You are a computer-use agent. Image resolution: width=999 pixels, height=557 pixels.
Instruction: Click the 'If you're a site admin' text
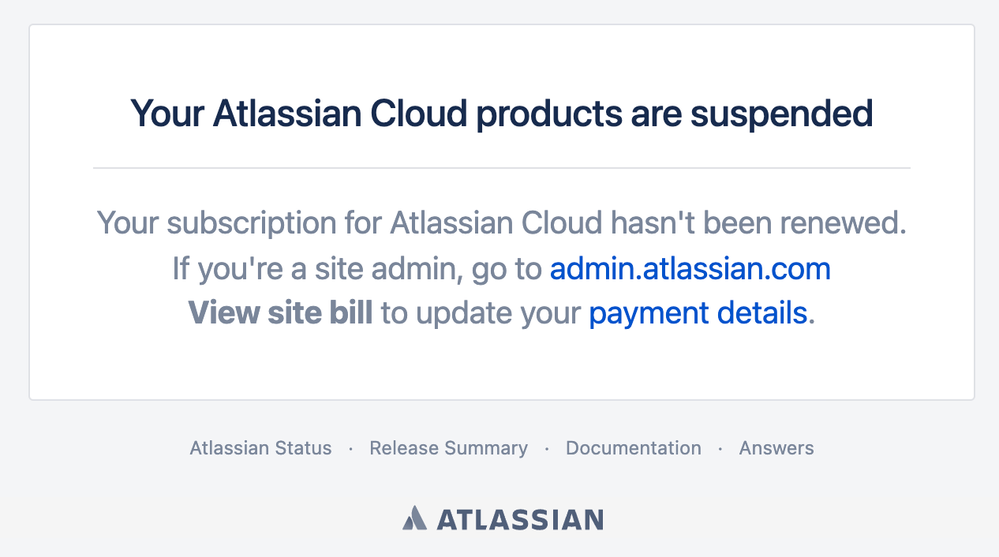coord(317,269)
